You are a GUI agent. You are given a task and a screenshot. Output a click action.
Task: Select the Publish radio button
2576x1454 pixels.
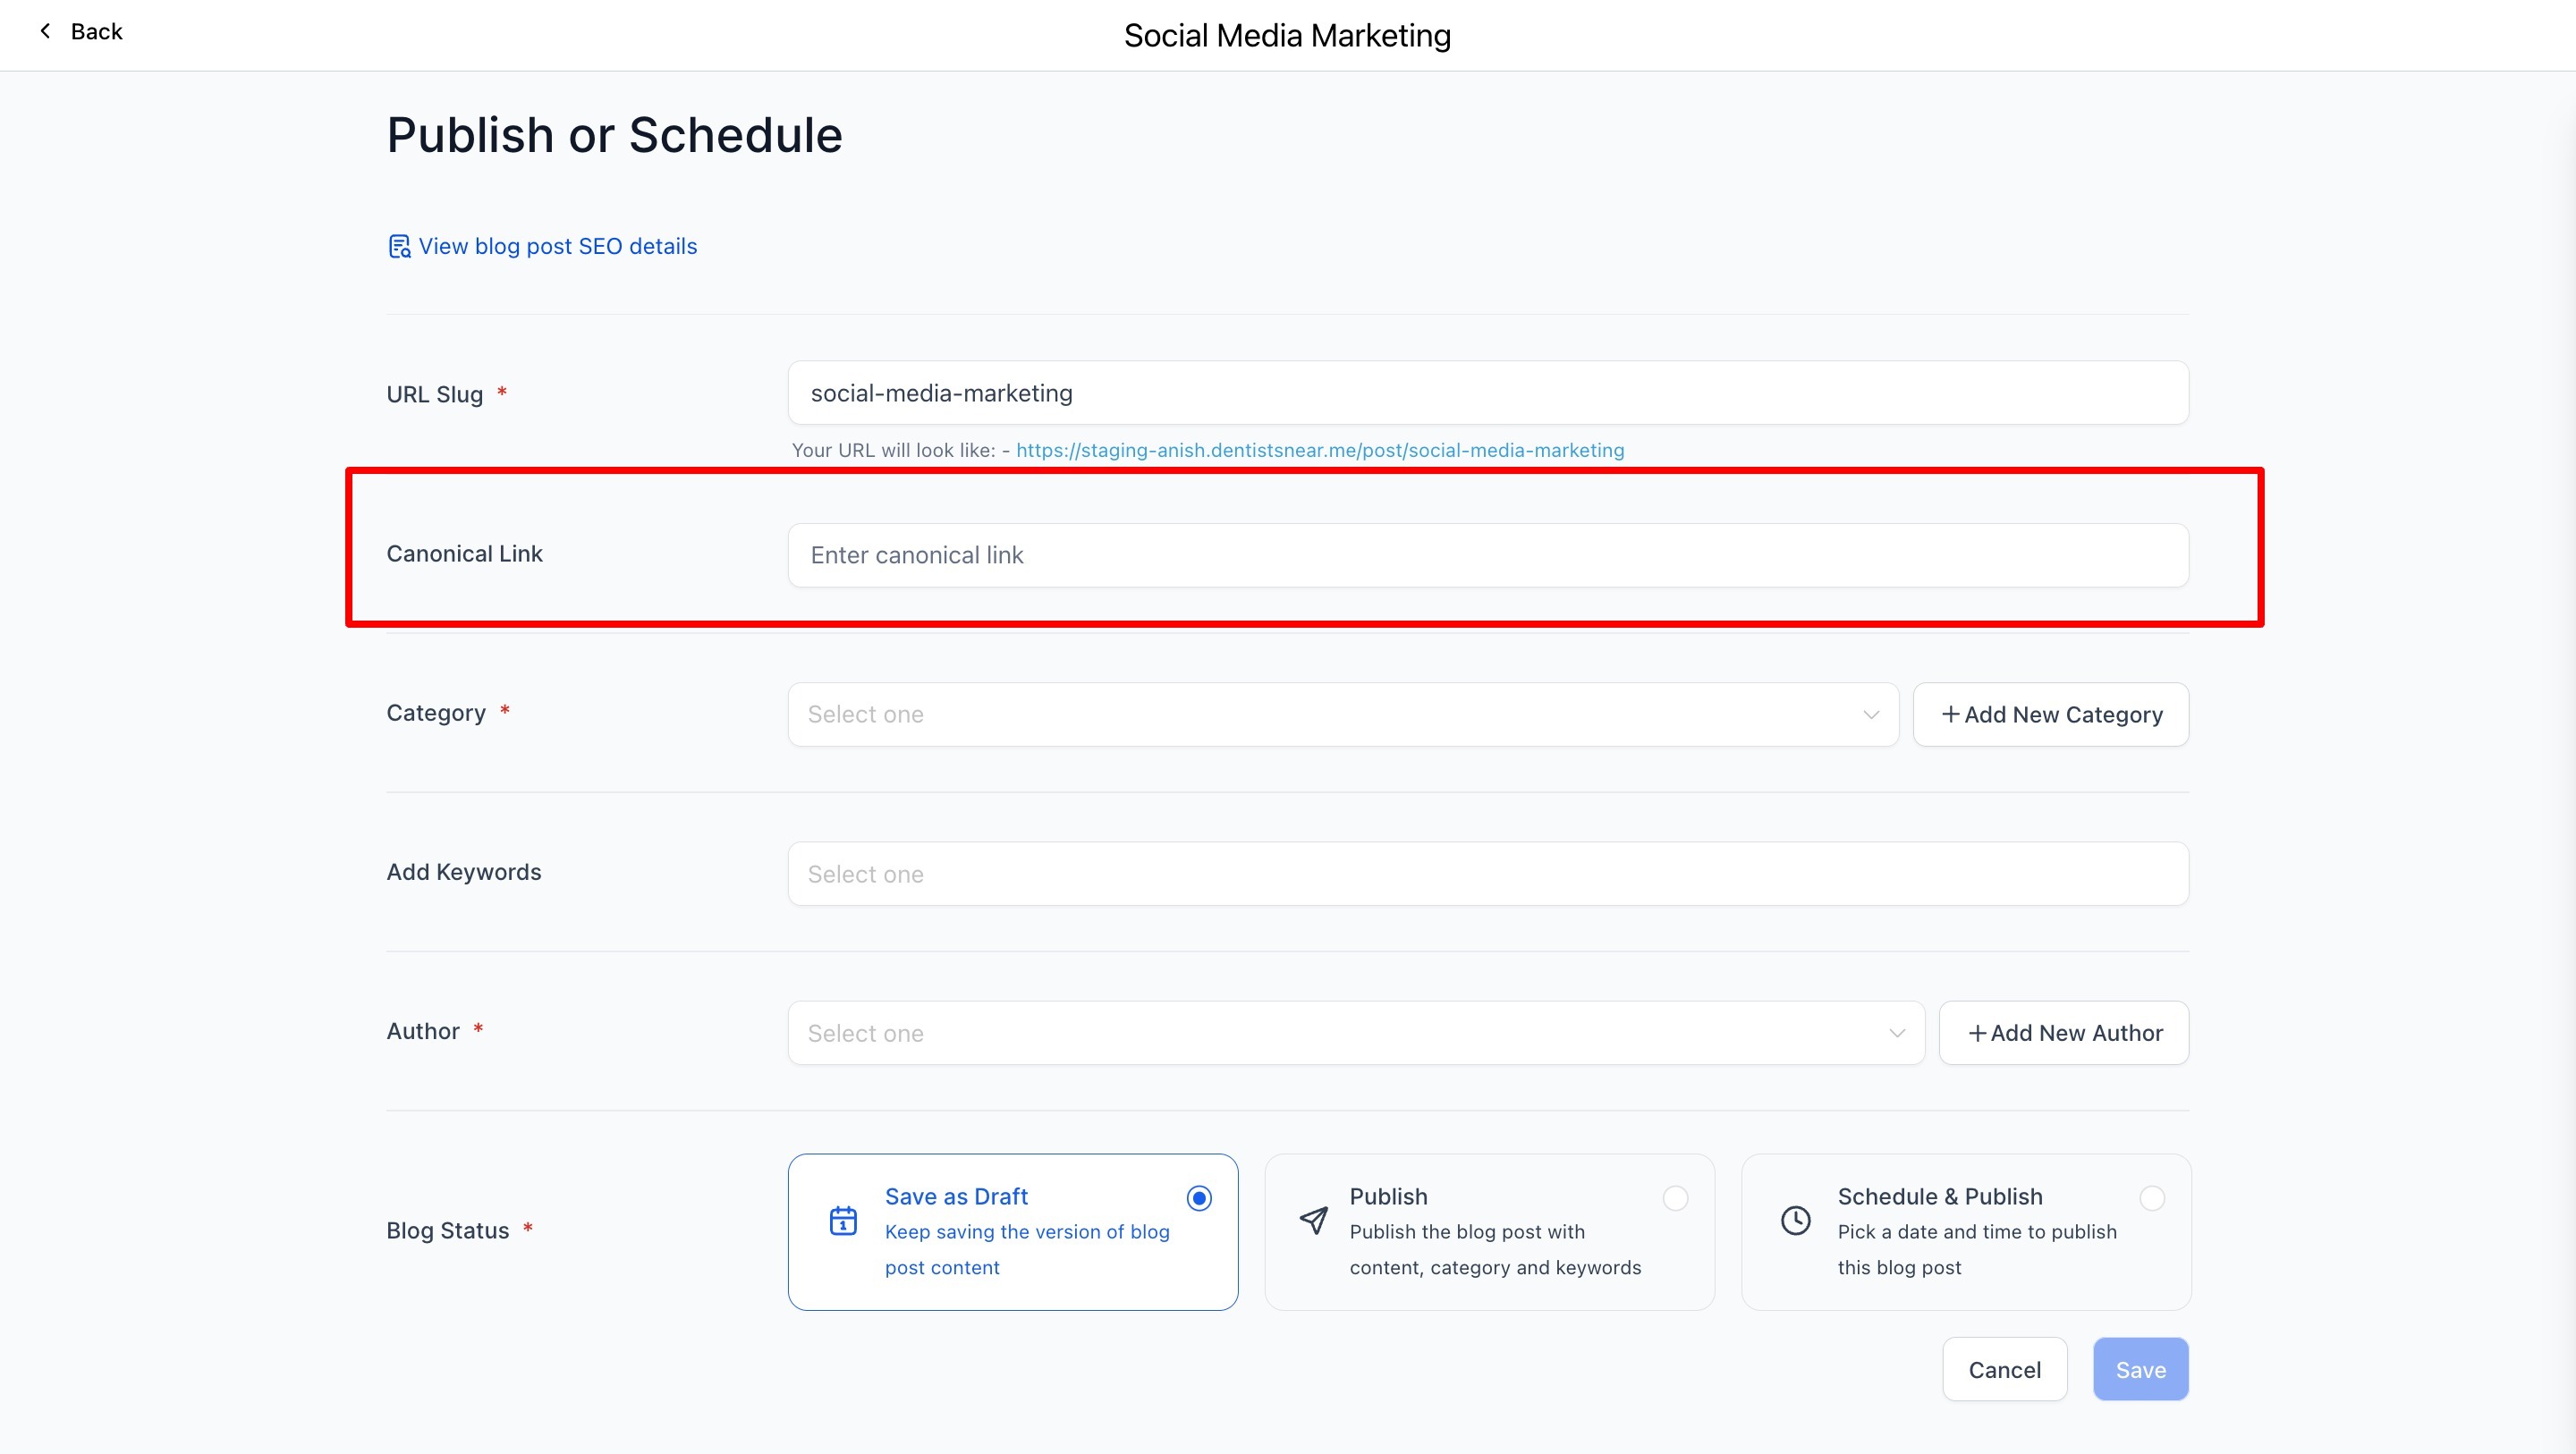pos(1675,1198)
